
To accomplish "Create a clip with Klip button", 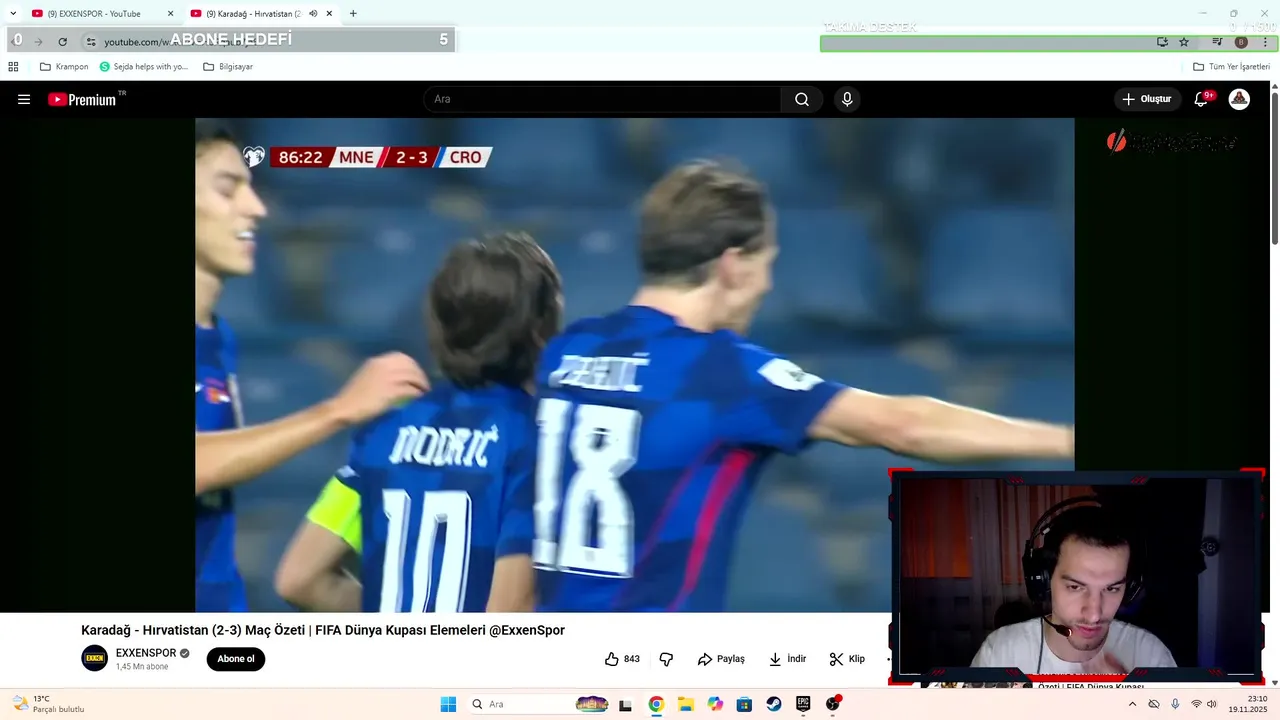I will point(847,659).
